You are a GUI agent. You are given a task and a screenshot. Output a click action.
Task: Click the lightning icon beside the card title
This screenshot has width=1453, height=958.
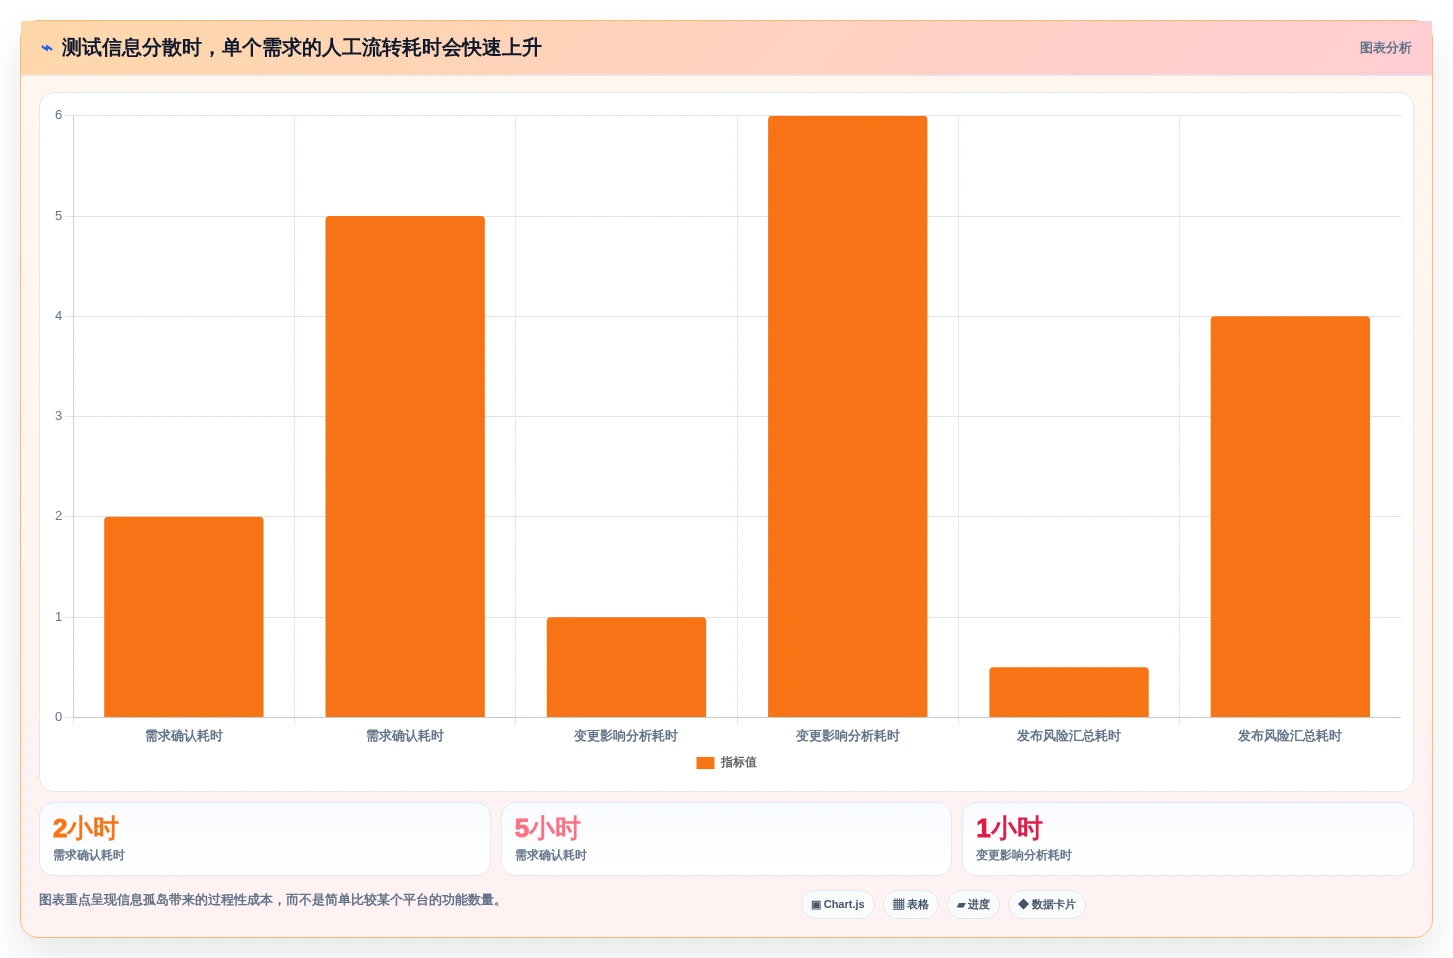coord(47,48)
